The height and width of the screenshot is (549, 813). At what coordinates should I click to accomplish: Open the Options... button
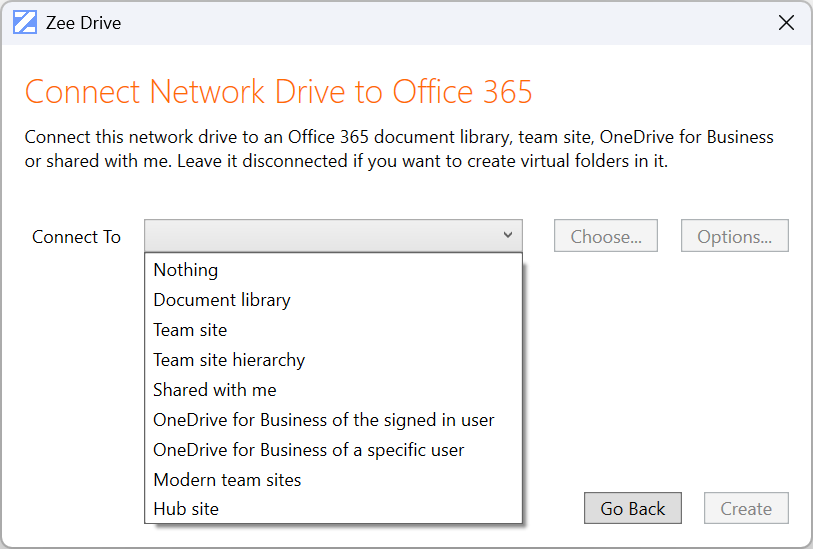coord(735,237)
